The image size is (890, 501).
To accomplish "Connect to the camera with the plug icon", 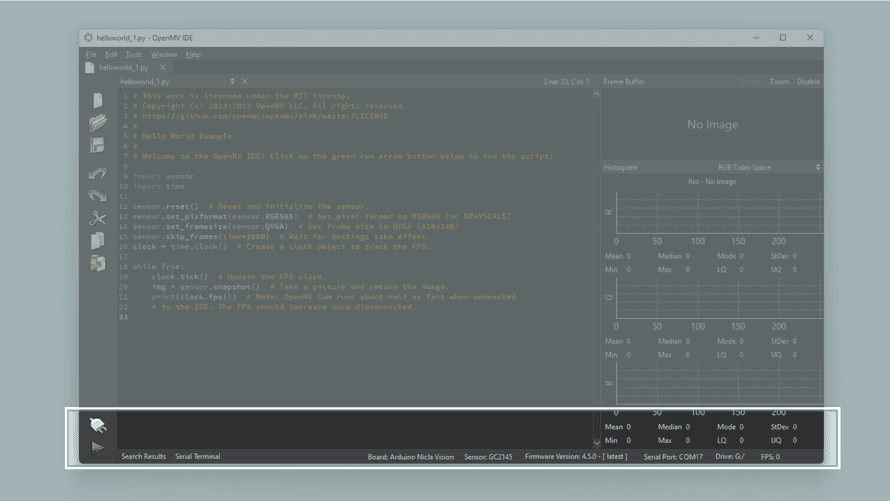I will click(x=97, y=425).
